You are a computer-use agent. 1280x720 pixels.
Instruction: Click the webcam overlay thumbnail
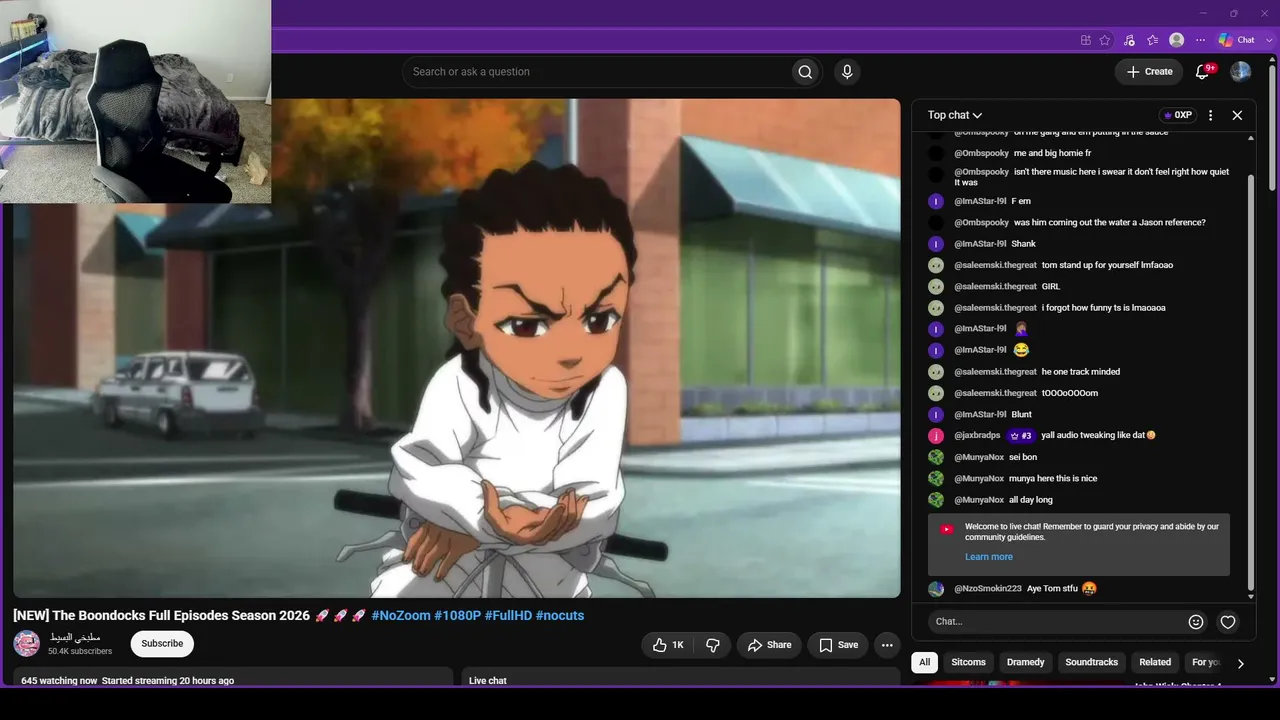click(x=135, y=101)
